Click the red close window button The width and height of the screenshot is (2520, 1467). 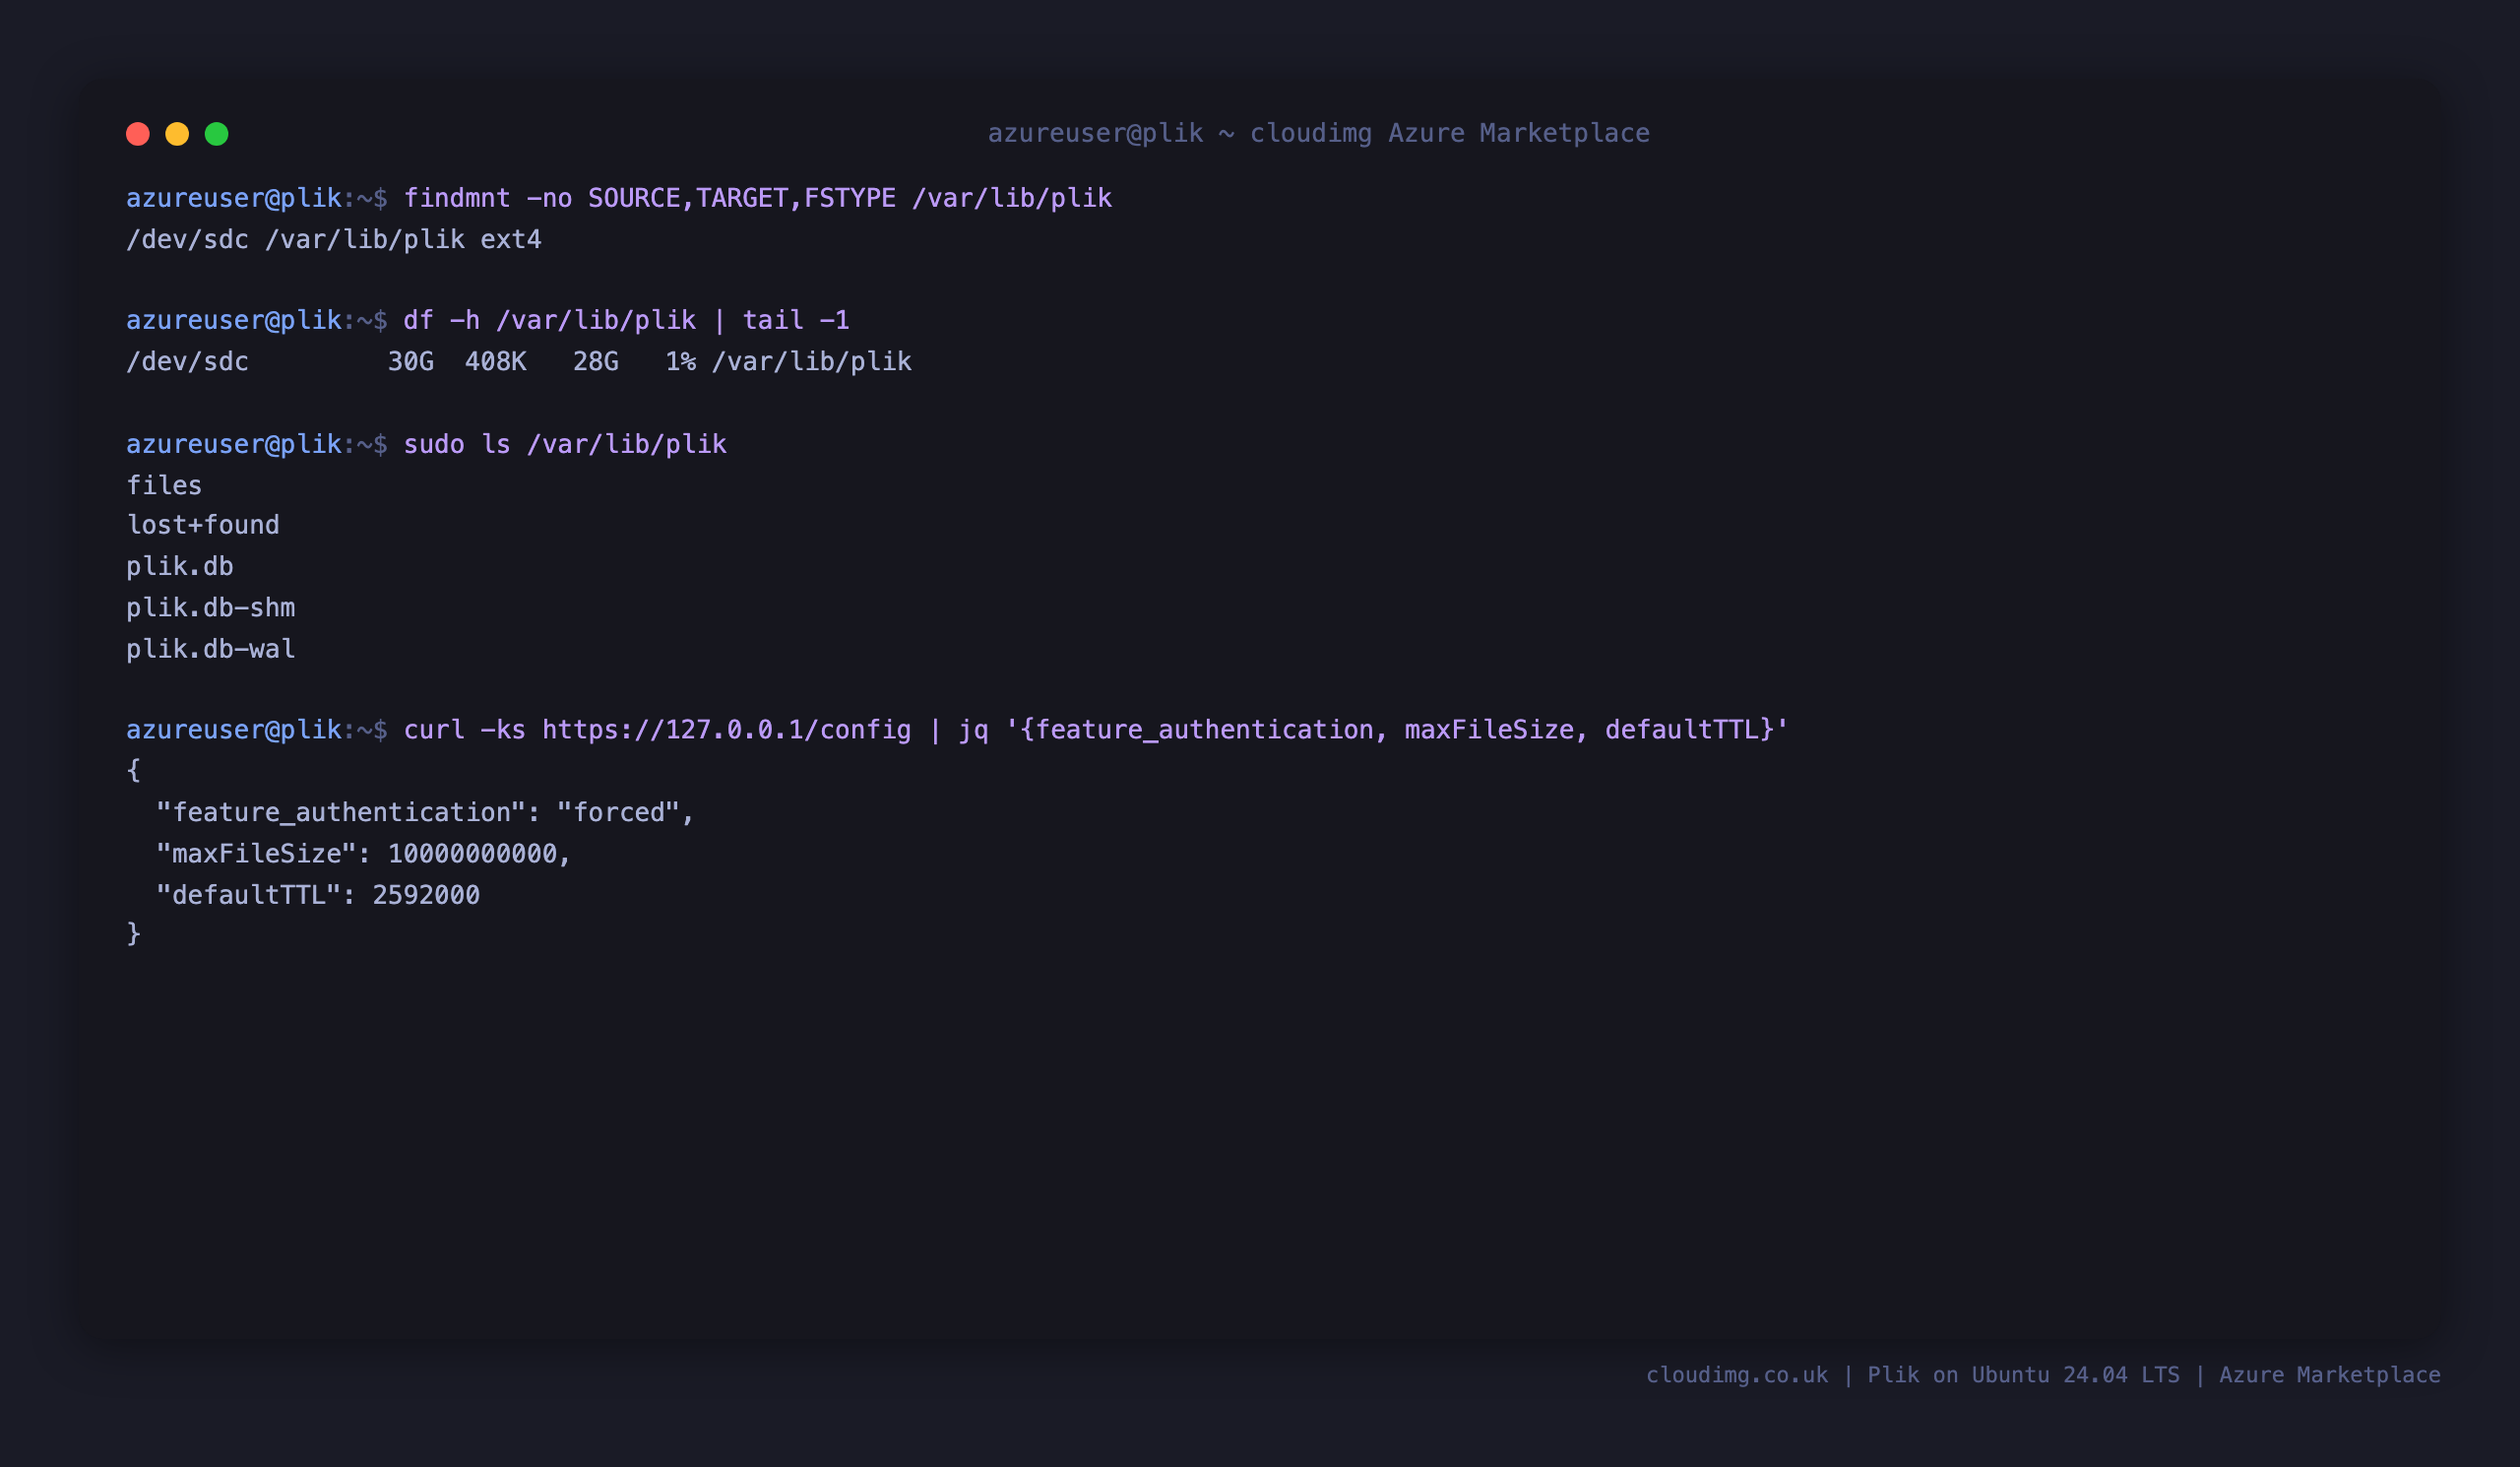(x=138, y=134)
